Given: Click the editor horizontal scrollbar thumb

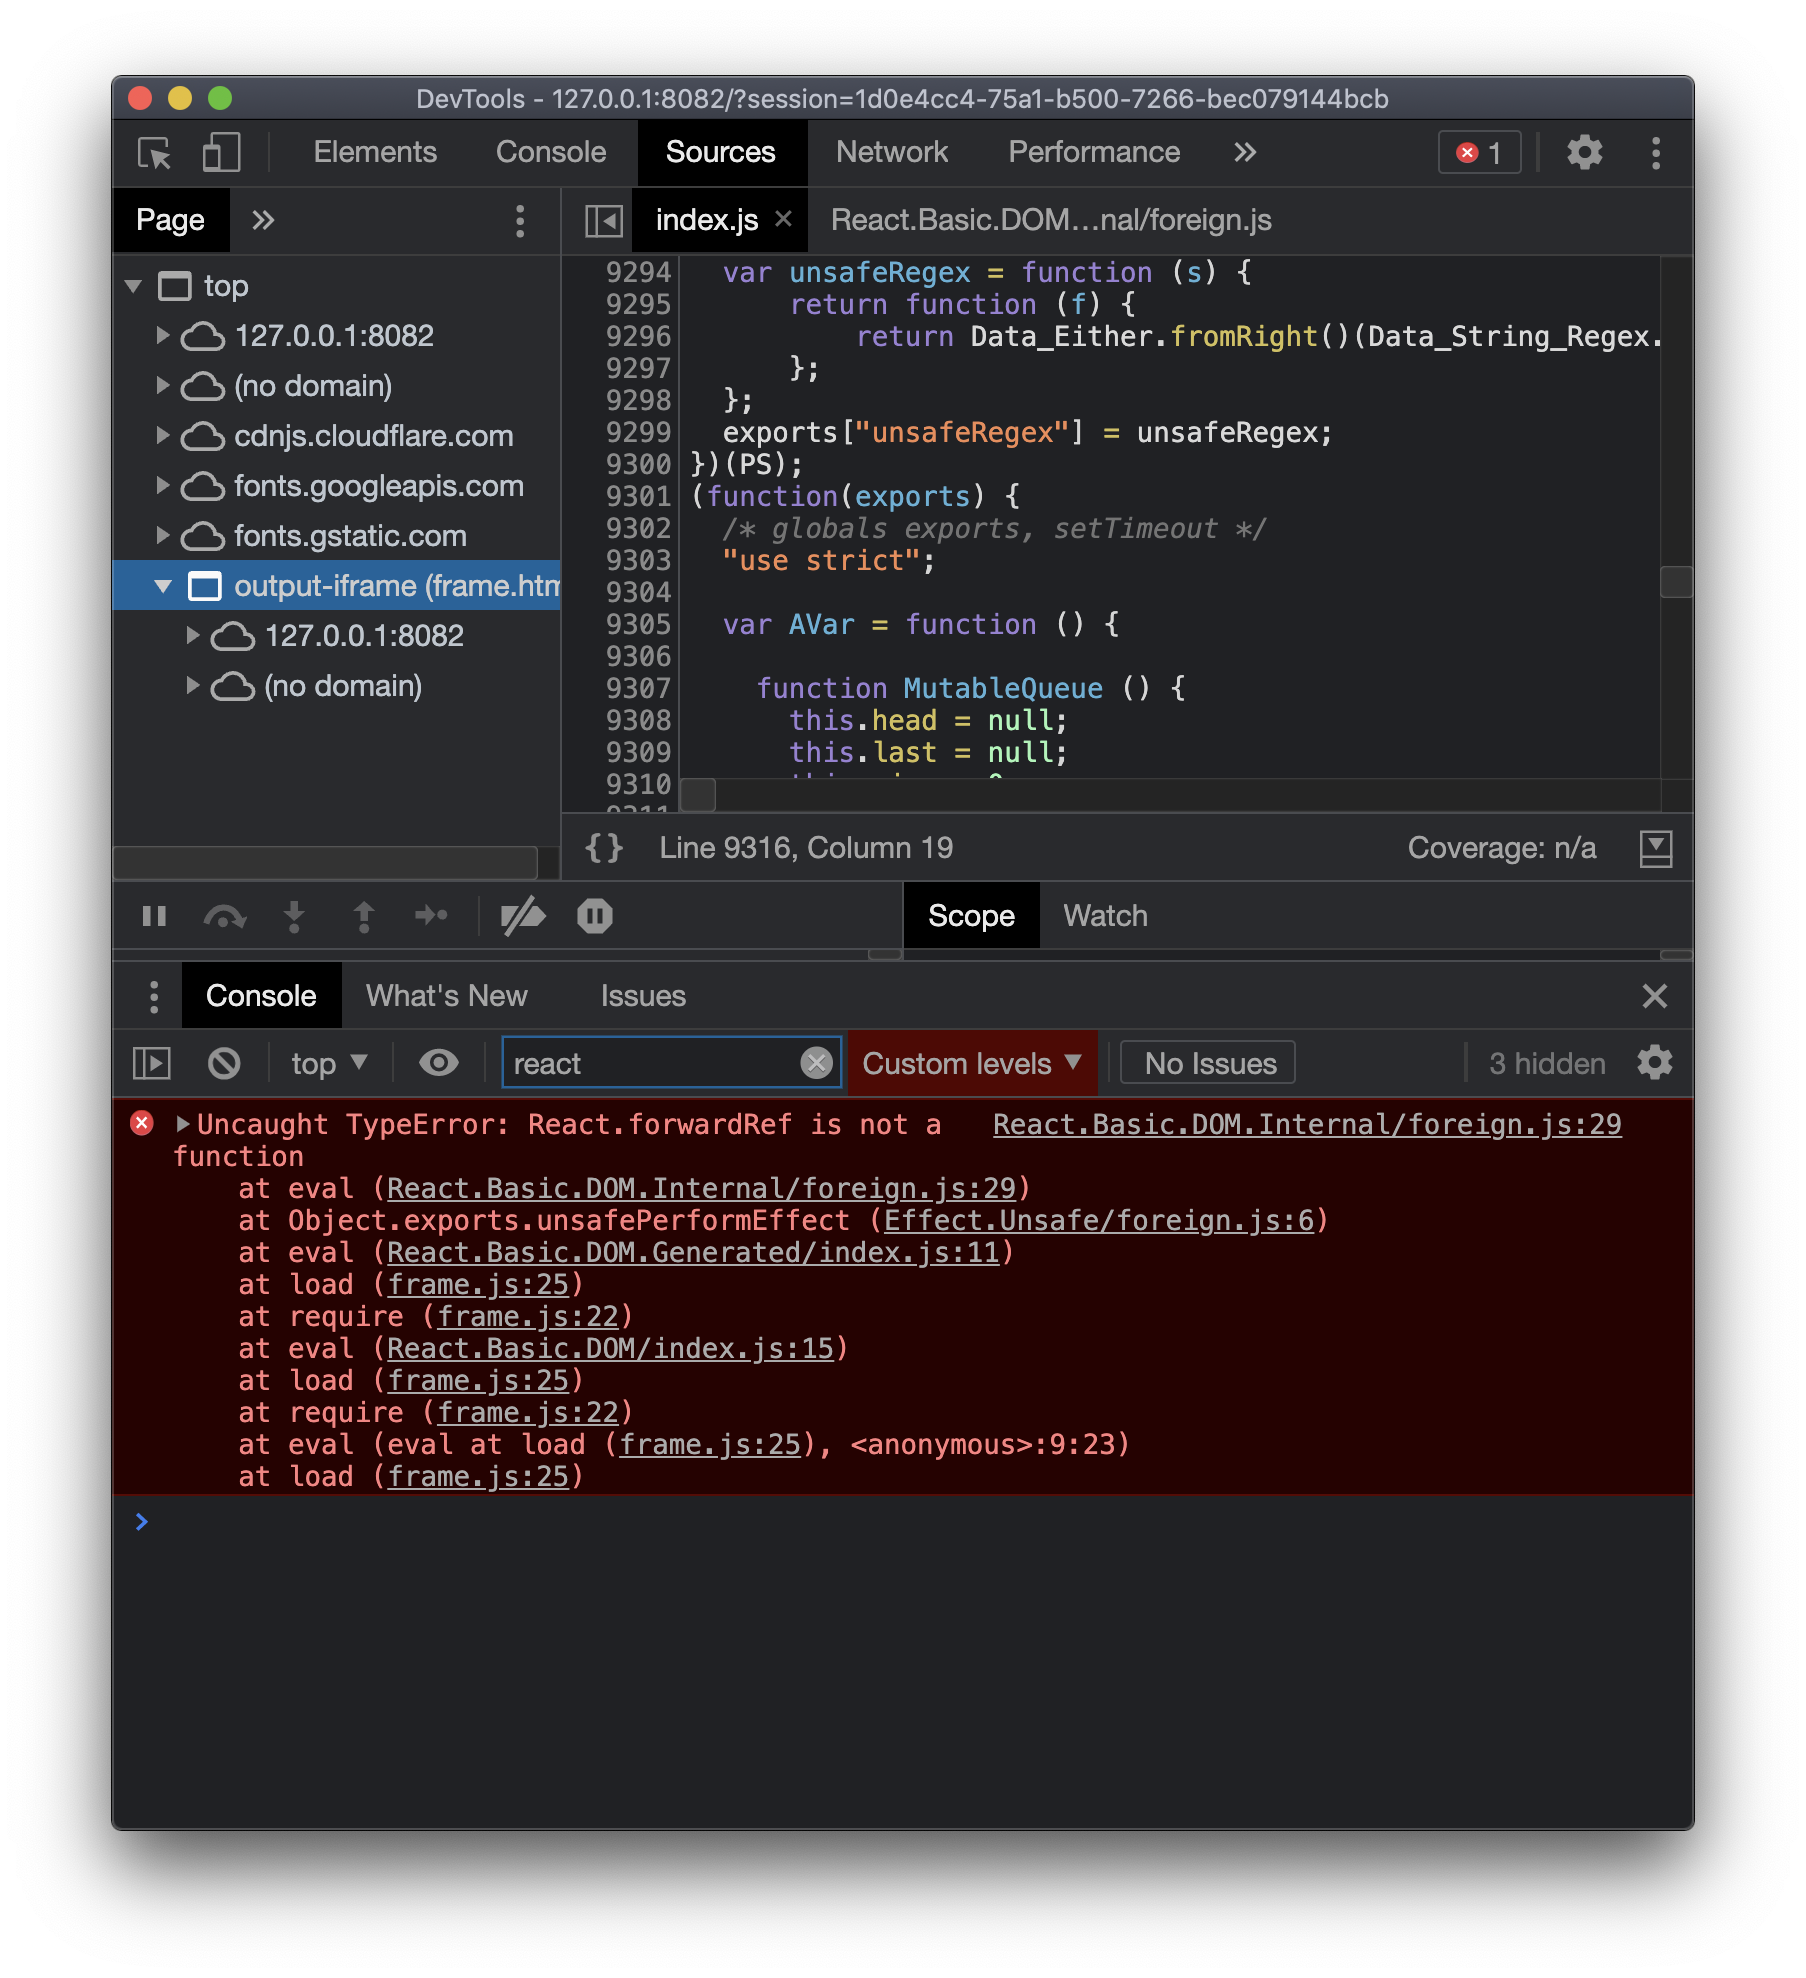Looking at the screenshot, I should pyautogui.click(x=698, y=796).
